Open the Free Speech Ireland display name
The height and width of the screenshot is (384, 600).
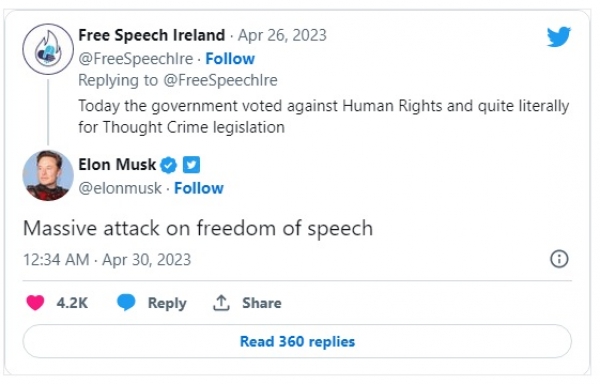point(152,35)
